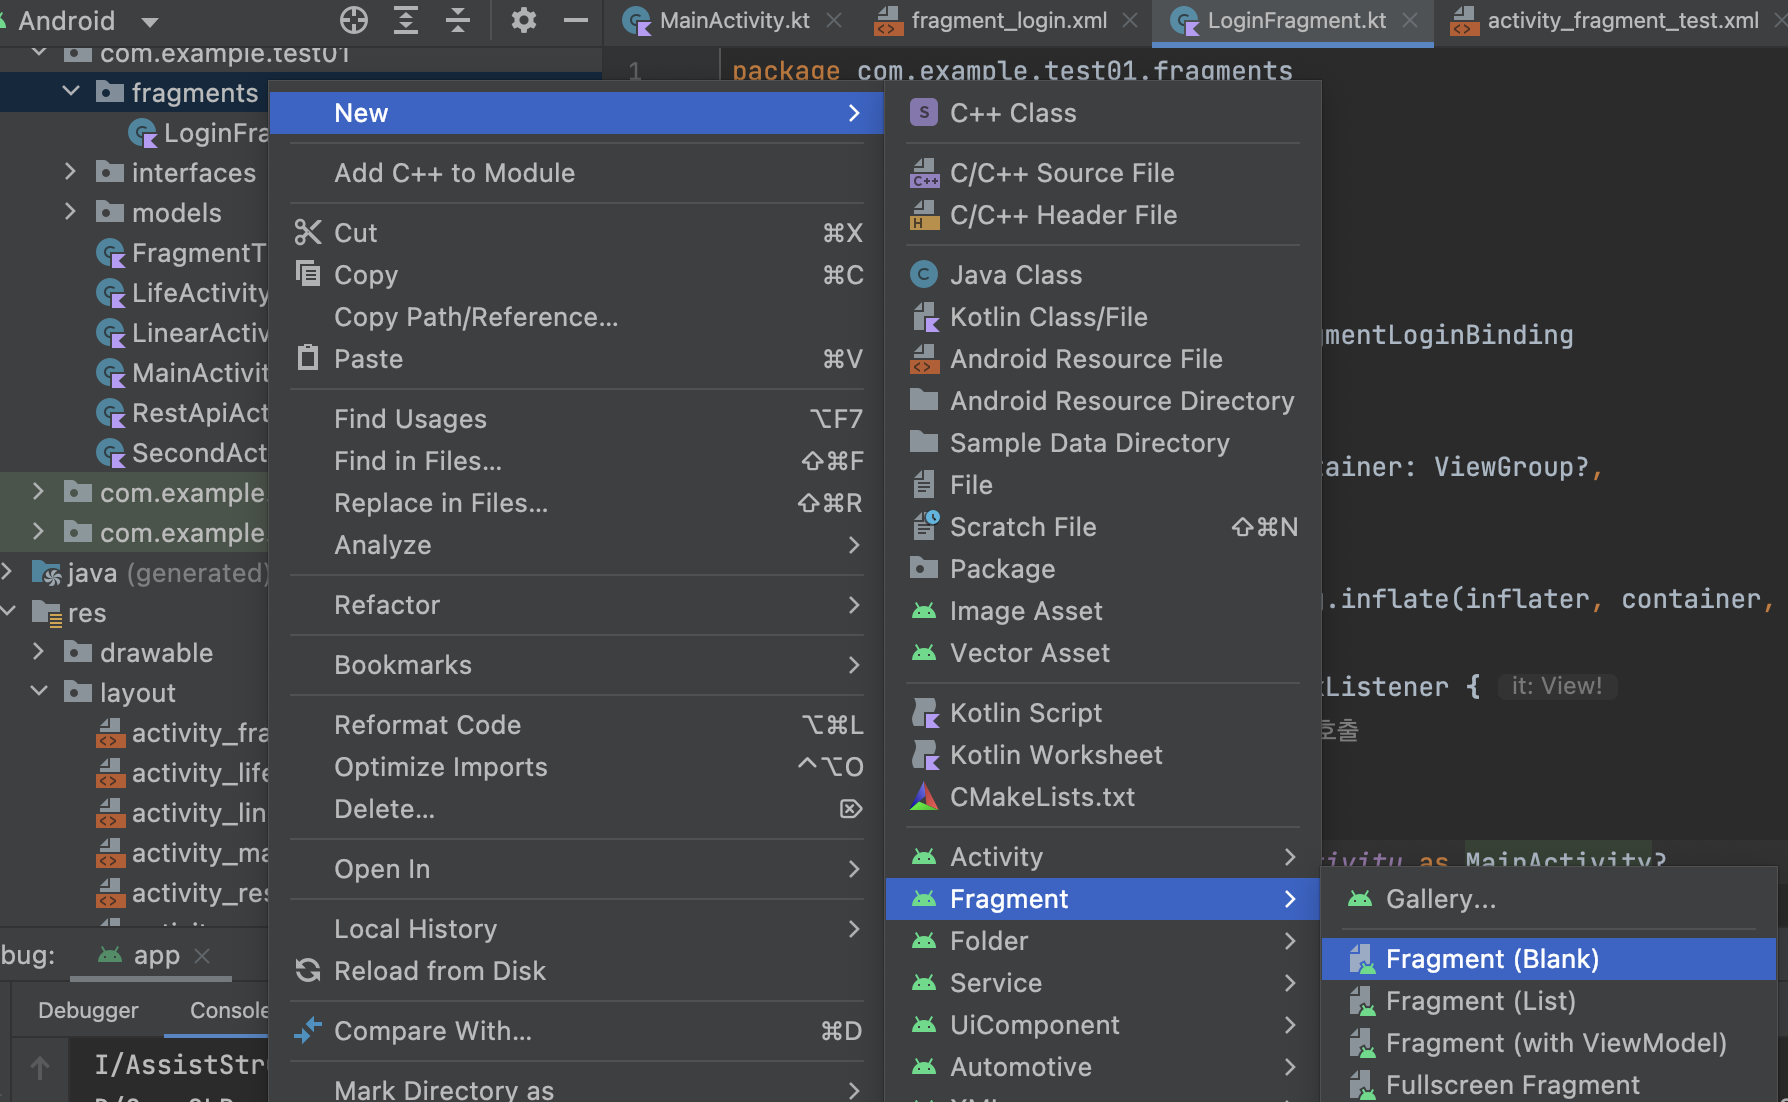Click the C/C++ Header File icon
The height and width of the screenshot is (1102, 1788).
tap(924, 215)
